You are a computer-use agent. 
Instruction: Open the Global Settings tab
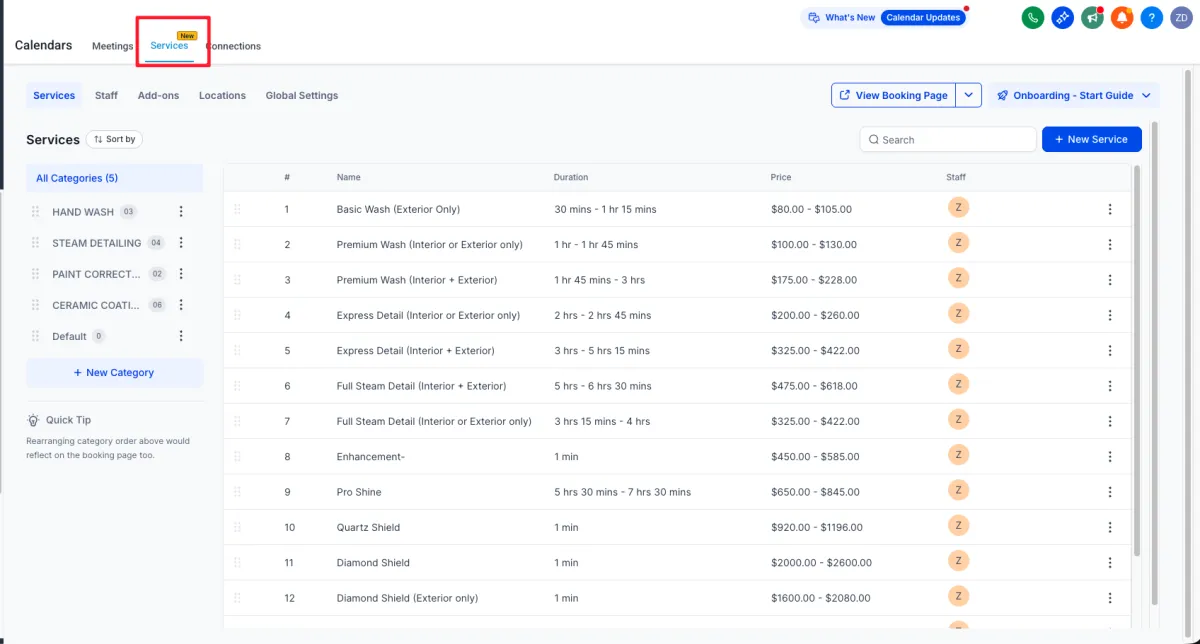[301, 95]
